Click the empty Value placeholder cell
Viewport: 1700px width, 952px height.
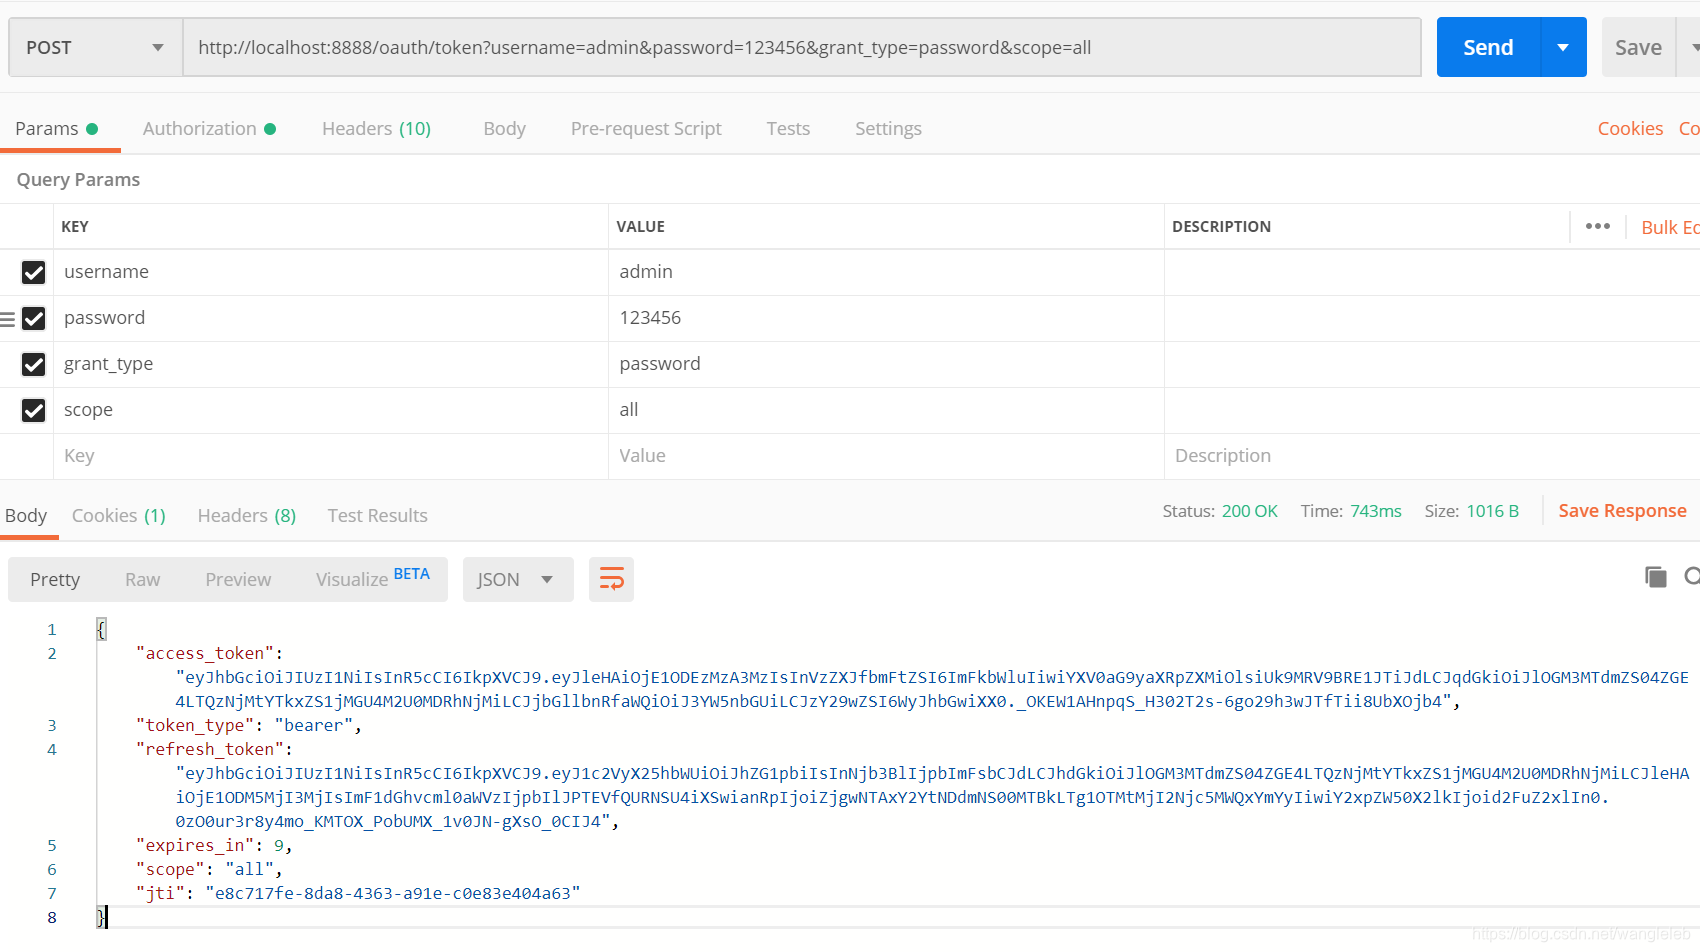pos(886,456)
